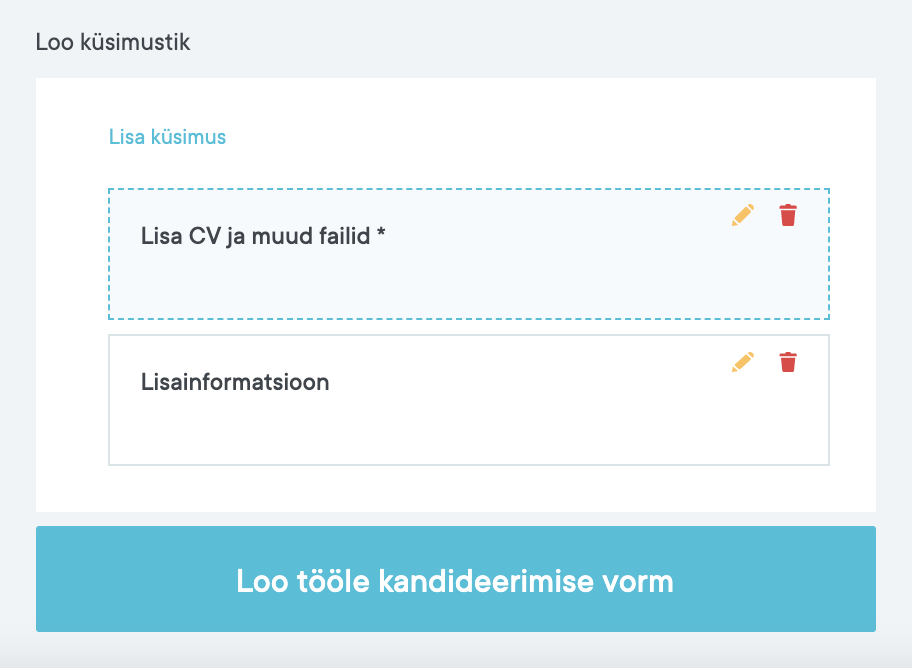The width and height of the screenshot is (912, 668).
Task: Click the pencil icon for the CV question
Action: click(x=742, y=215)
